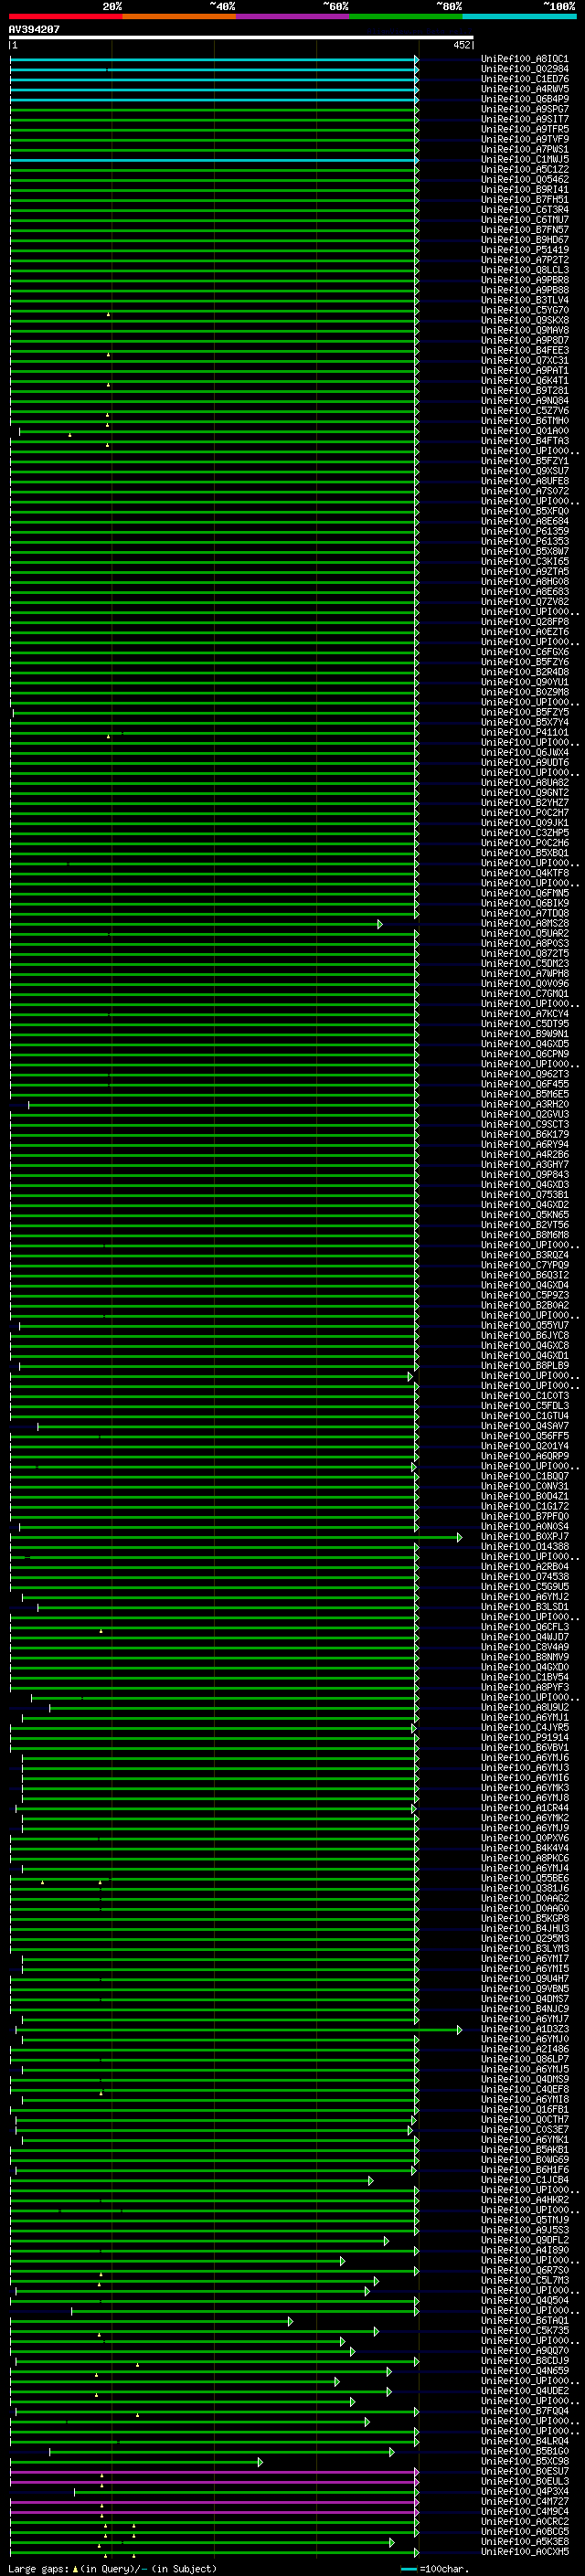Click the cyan alignment bar for C1MWJ5
585x2576 pixels.
tap(214, 160)
